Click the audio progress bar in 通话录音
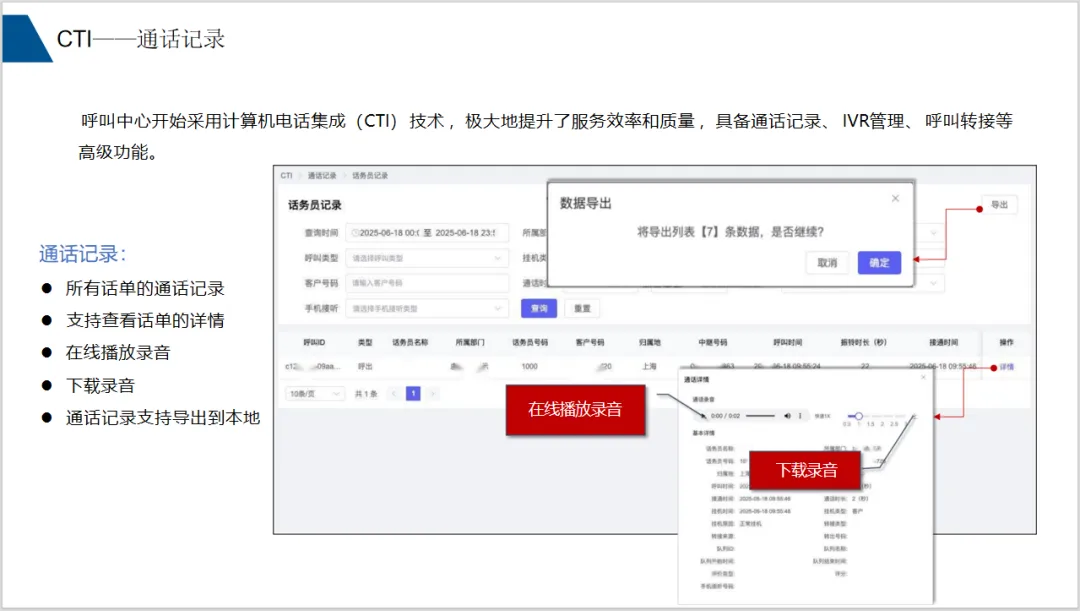 pos(760,416)
